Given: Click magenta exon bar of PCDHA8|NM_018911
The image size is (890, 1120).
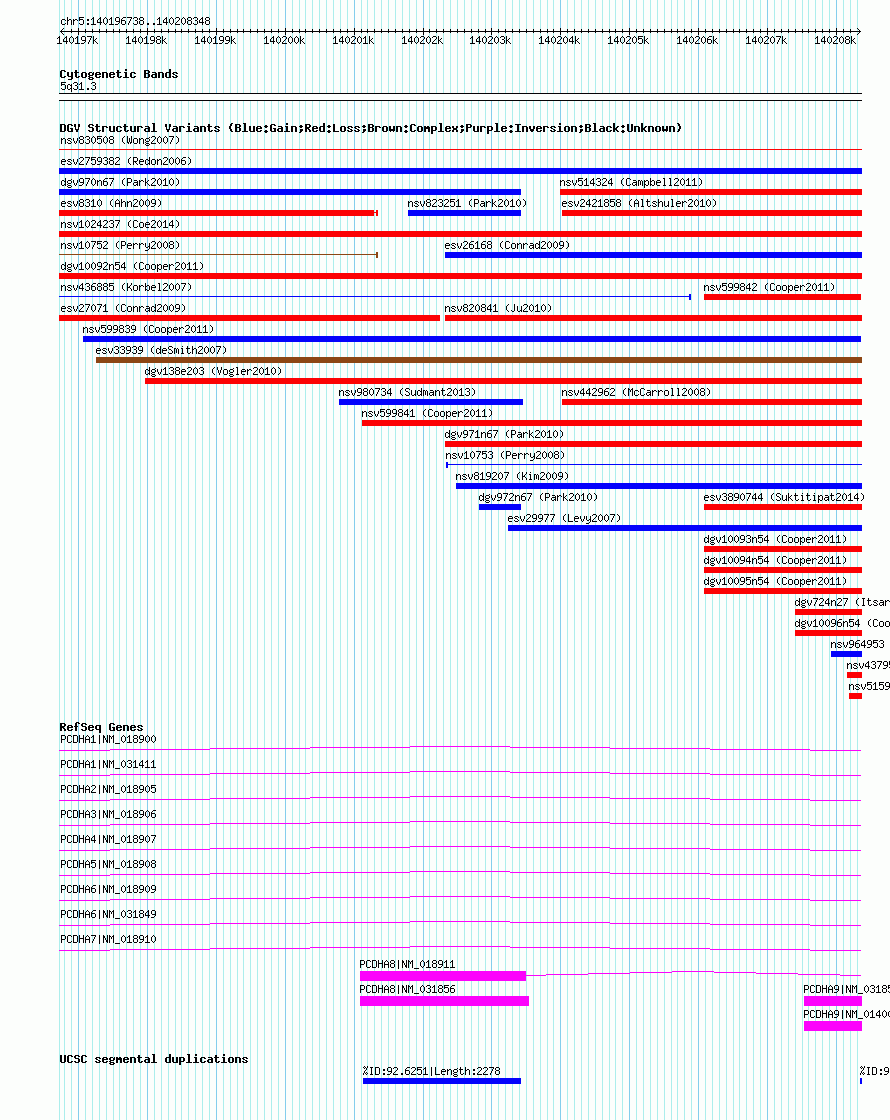Looking at the screenshot, I should (x=443, y=976).
